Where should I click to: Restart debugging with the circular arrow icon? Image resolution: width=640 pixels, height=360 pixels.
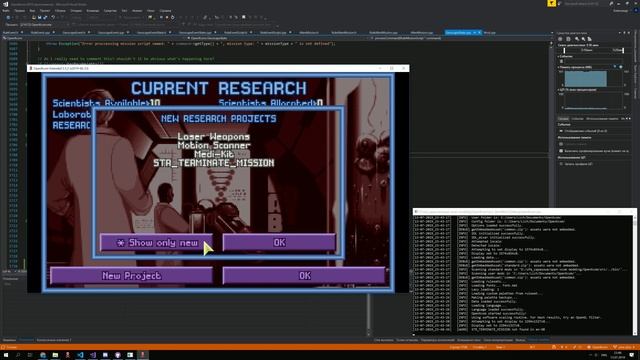173,18
